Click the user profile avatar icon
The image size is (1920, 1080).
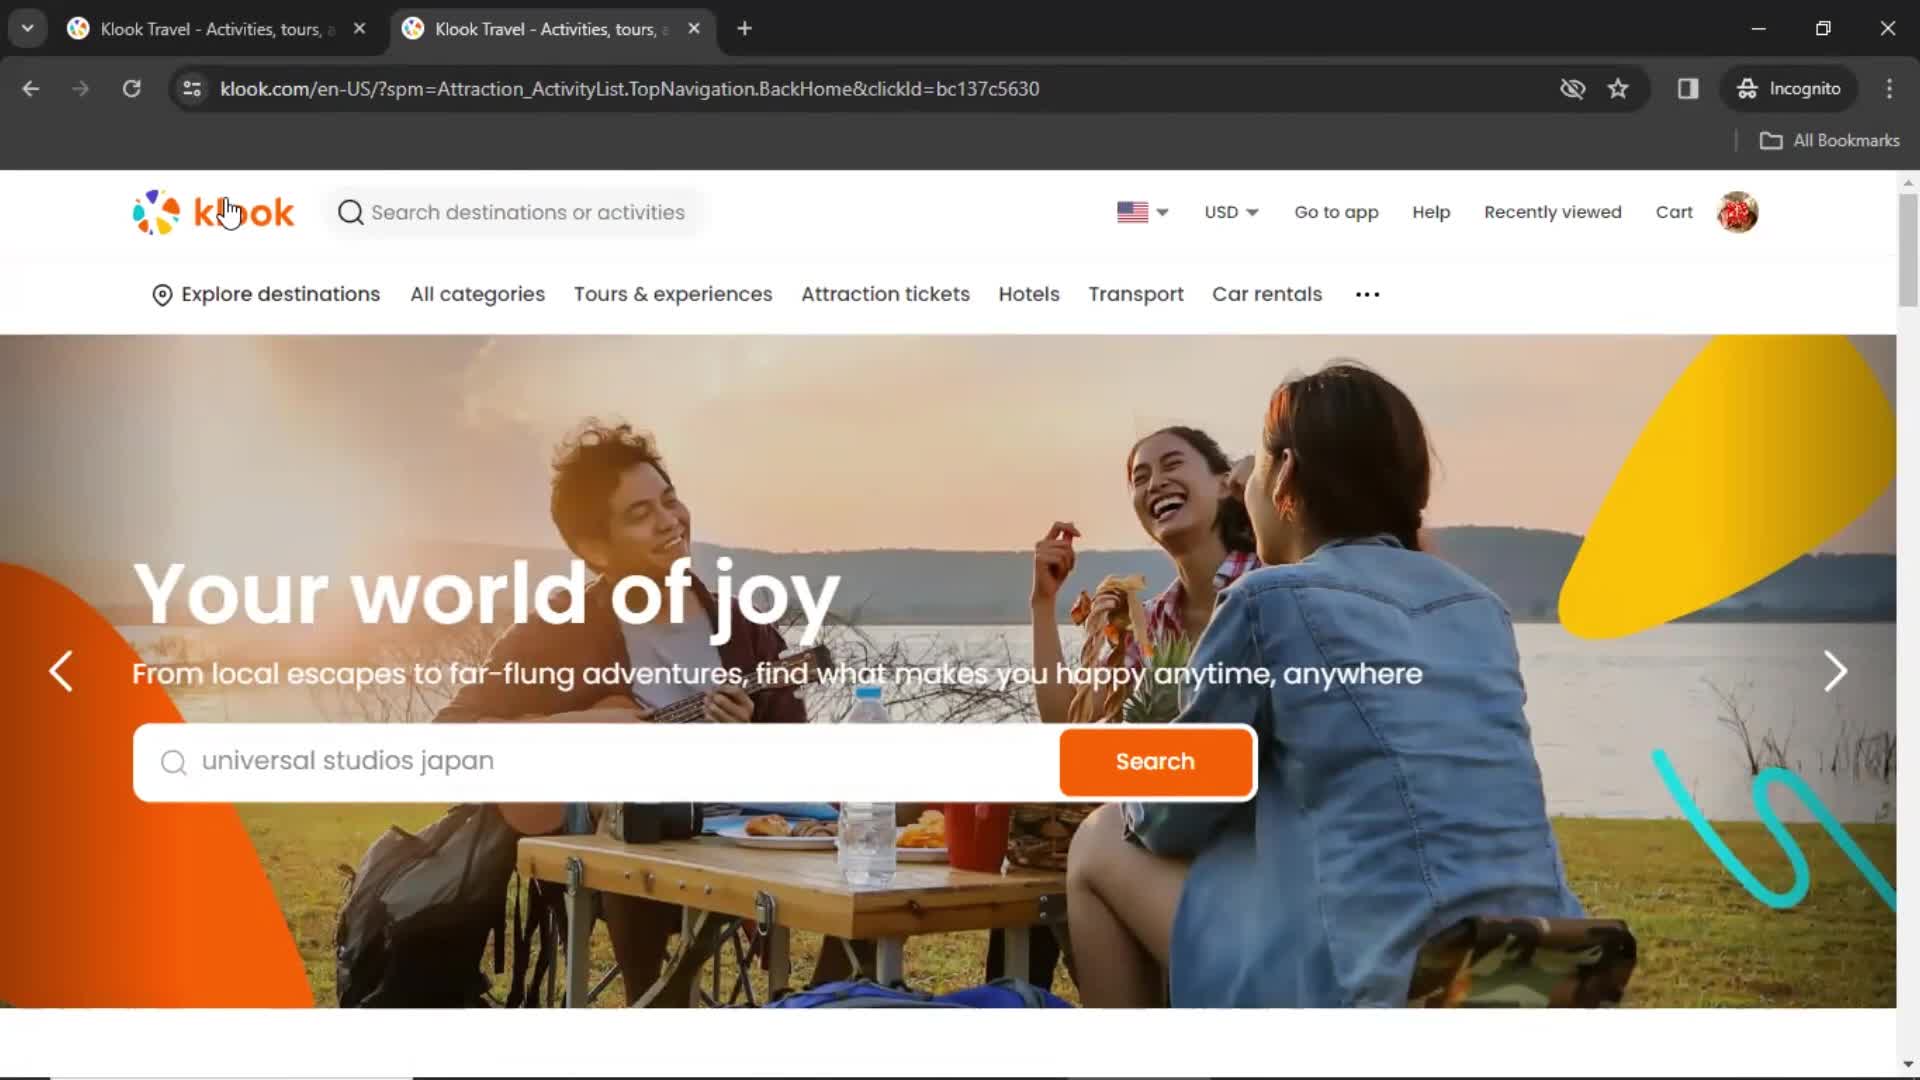(x=1738, y=211)
